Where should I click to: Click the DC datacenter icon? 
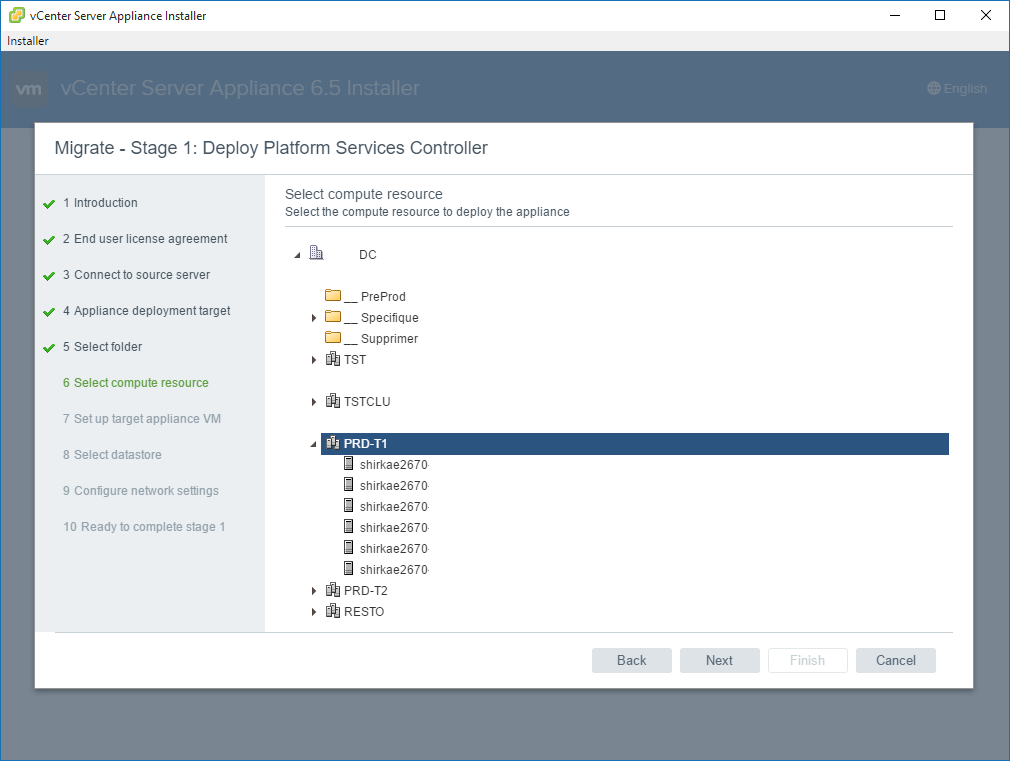pos(316,254)
